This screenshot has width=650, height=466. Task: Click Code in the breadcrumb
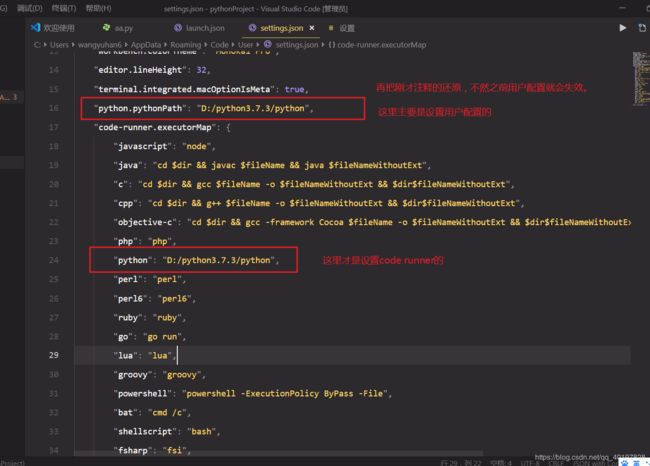219,45
